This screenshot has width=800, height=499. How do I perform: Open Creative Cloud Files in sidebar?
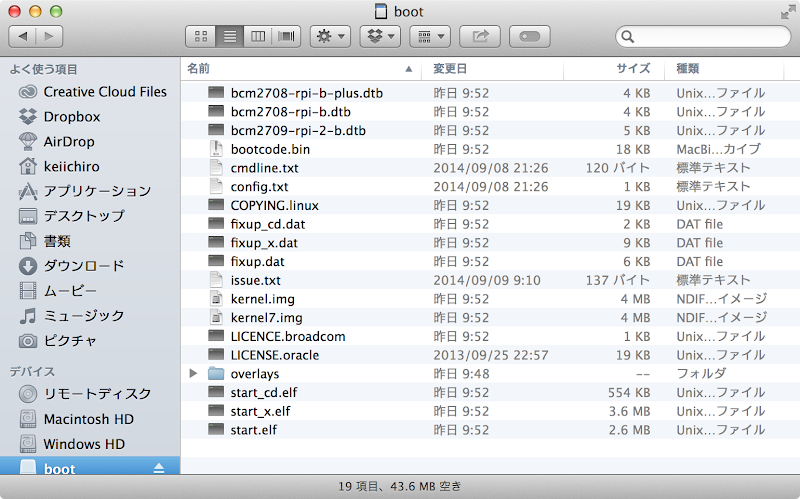point(105,91)
